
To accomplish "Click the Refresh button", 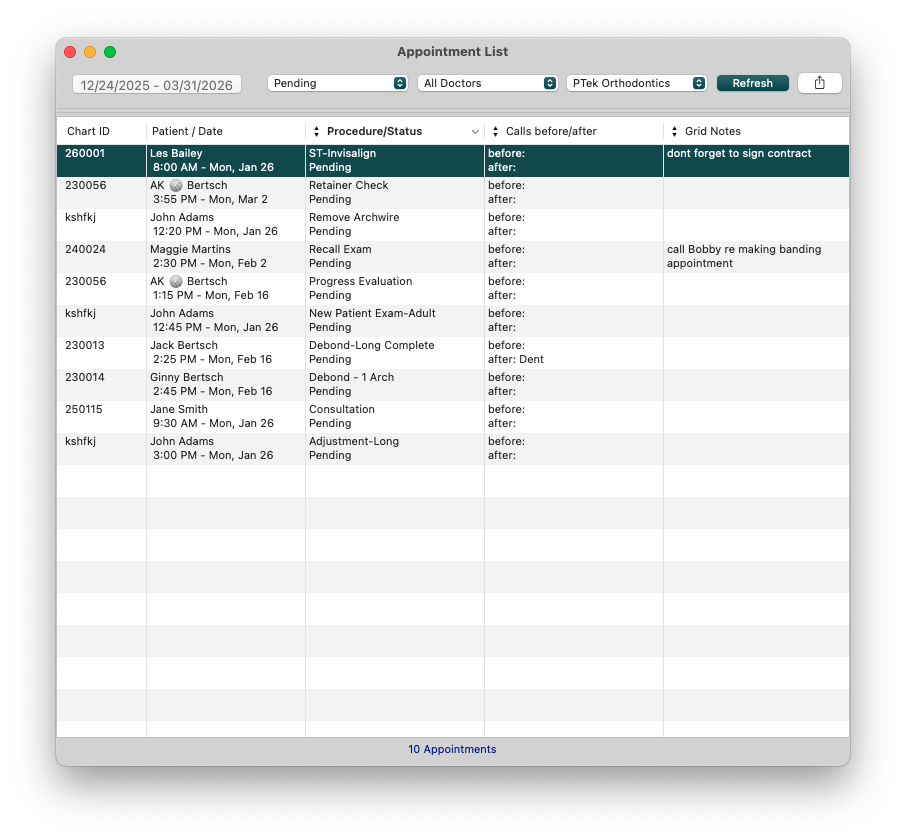I will click(x=752, y=83).
